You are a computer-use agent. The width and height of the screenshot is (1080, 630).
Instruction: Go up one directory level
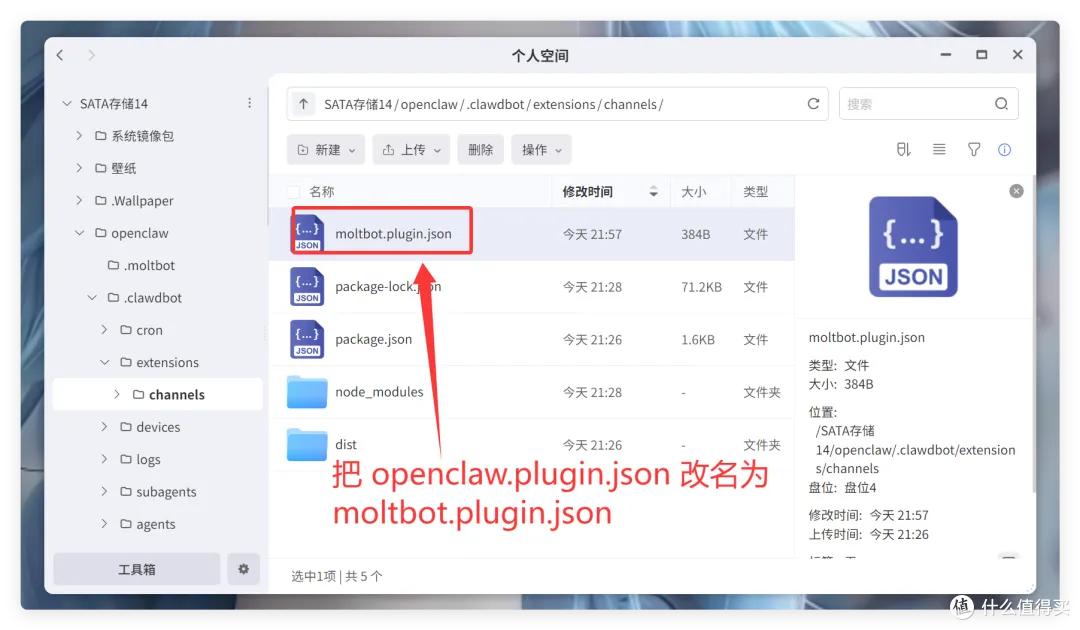[303, 104]
